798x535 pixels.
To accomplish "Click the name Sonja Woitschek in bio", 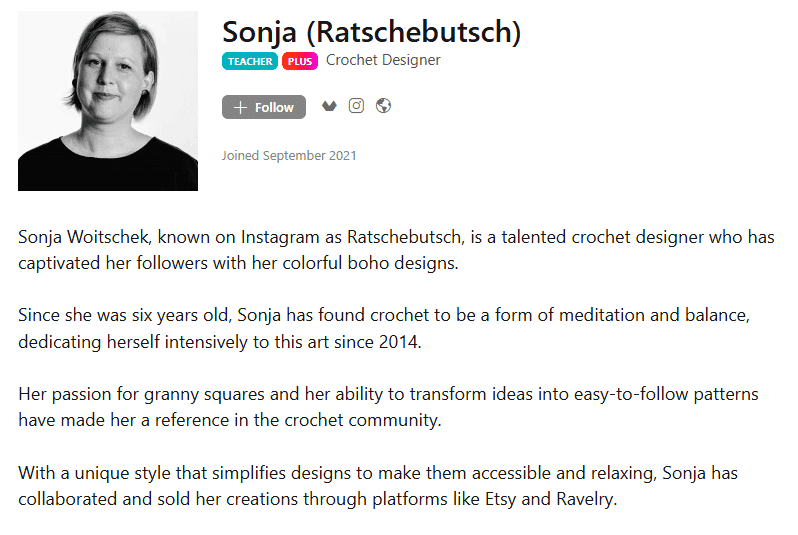I will coord(83,238).
